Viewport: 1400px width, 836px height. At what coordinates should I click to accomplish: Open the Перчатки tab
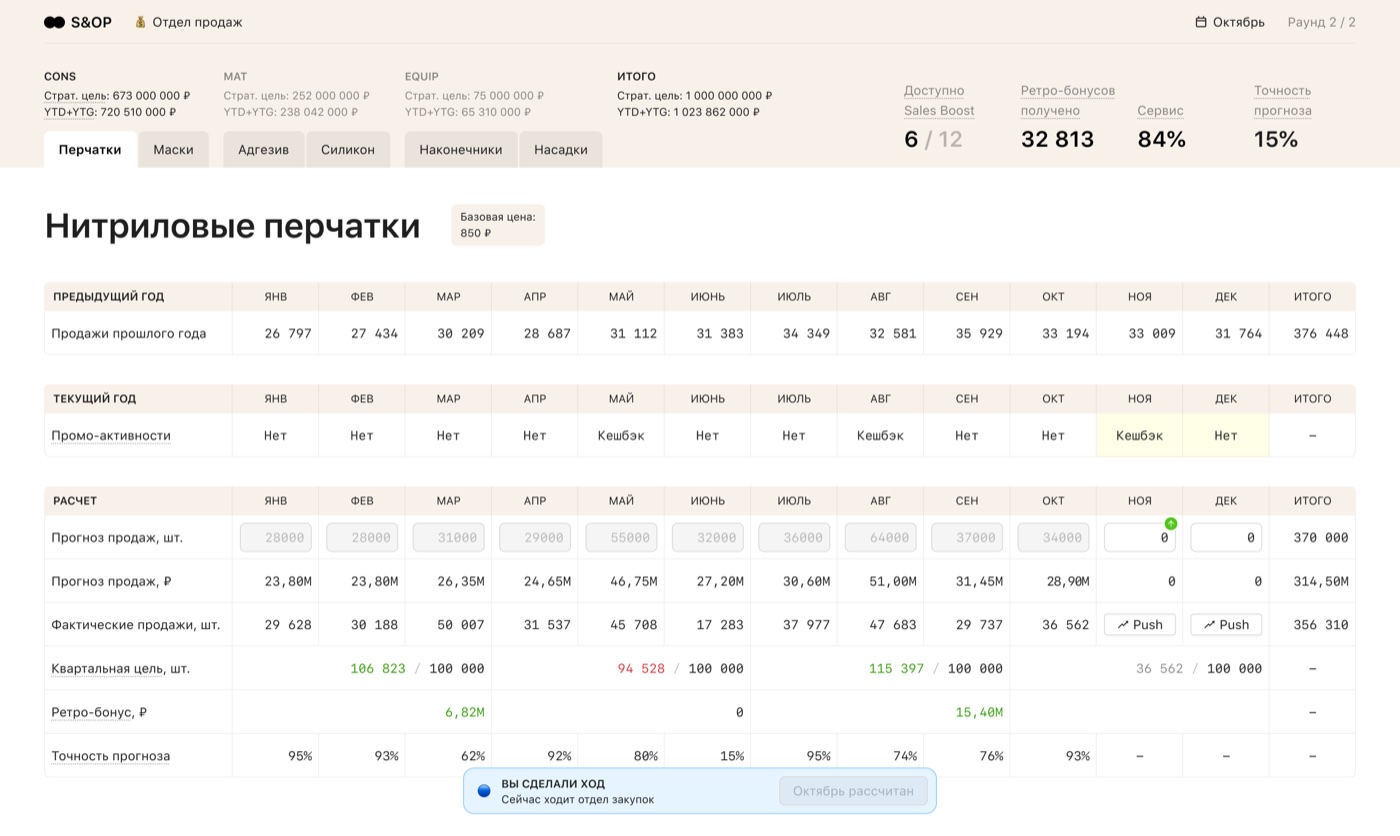point(90,150)
